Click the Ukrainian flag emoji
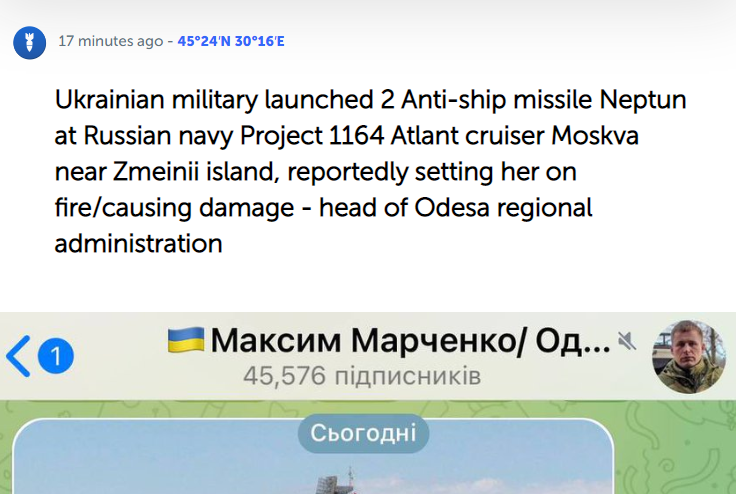736x494 pixels. pos(185,340)
